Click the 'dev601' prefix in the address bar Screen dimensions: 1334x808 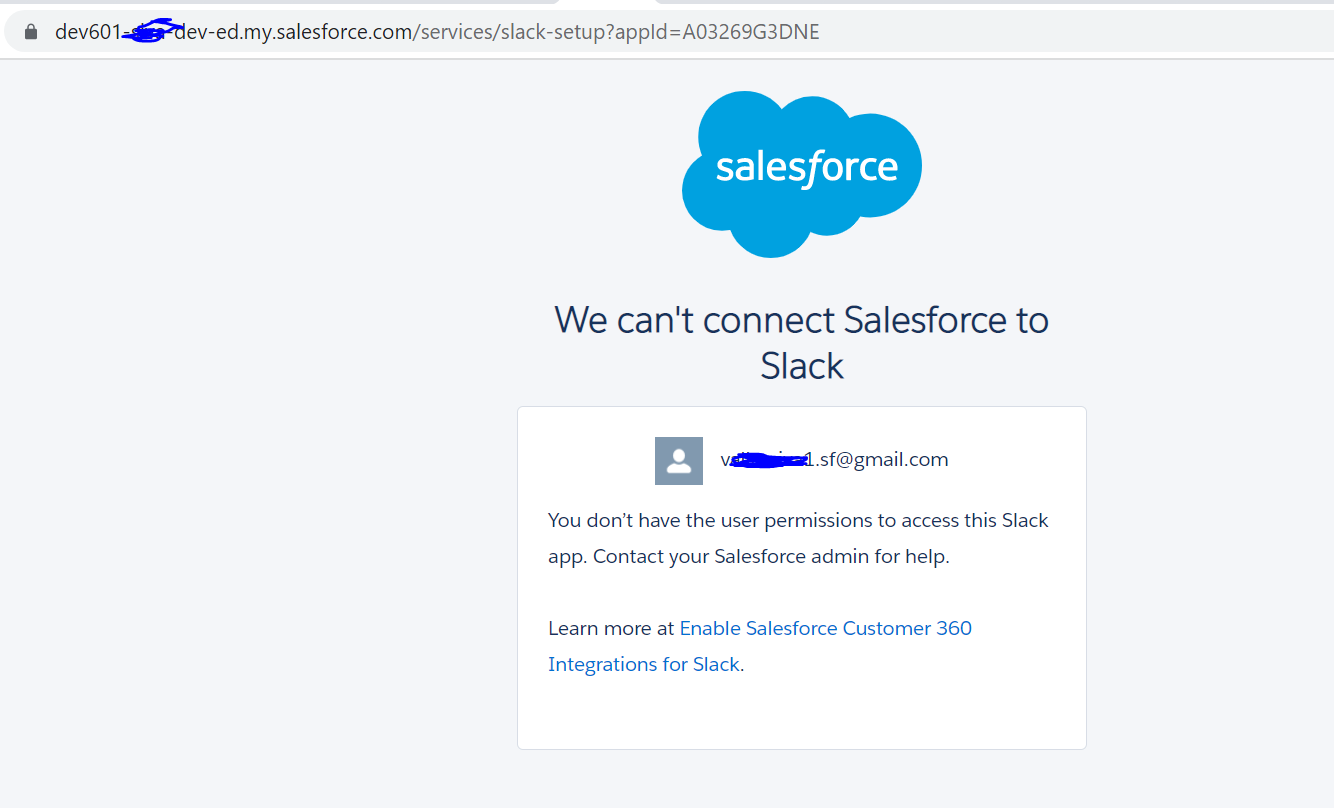[x=86, y=32]
